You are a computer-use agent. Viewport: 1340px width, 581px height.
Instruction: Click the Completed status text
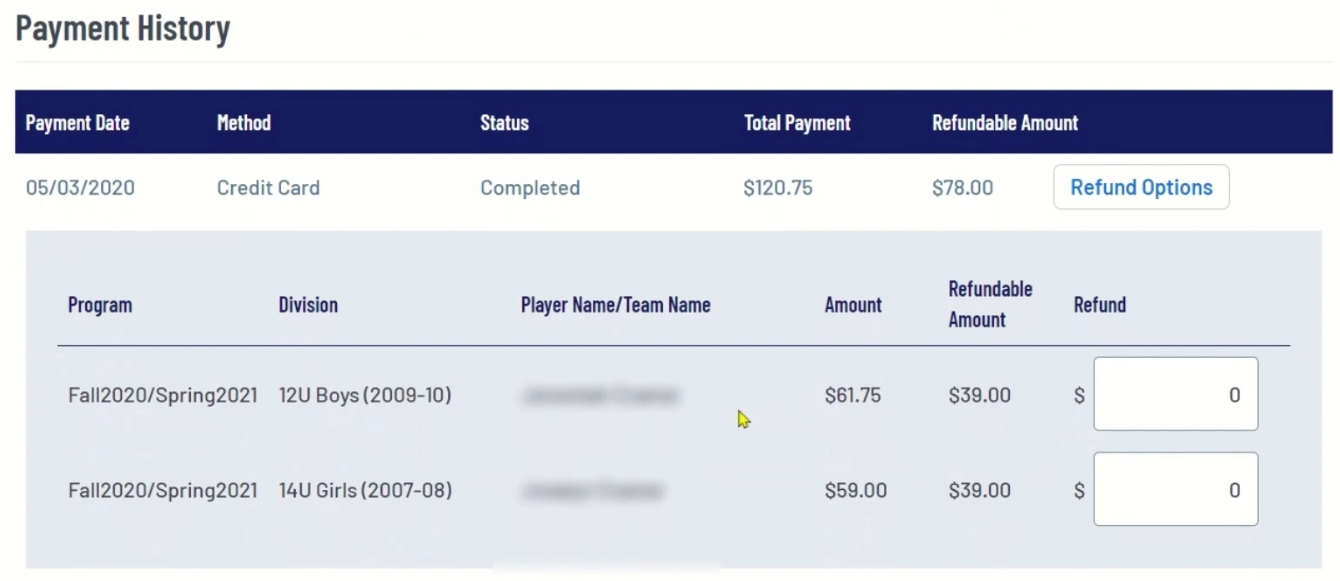530,188
